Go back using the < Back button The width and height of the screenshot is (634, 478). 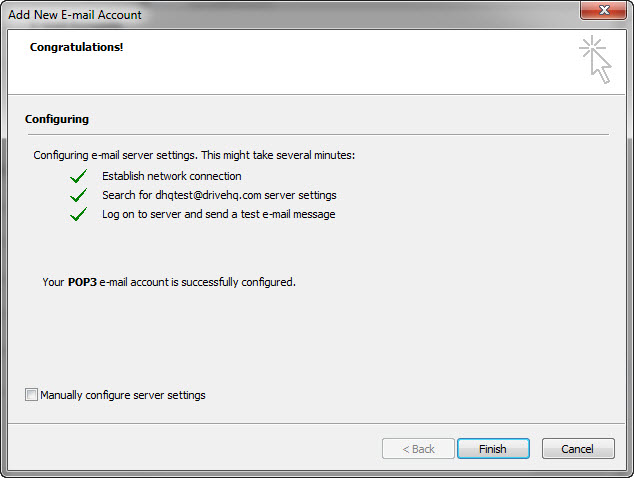[418, 449]
